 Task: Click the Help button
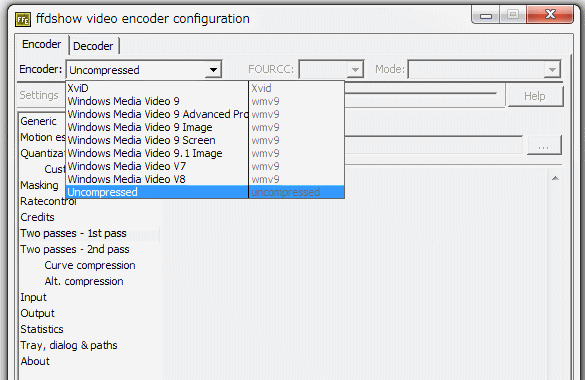(x=535, y=96)
